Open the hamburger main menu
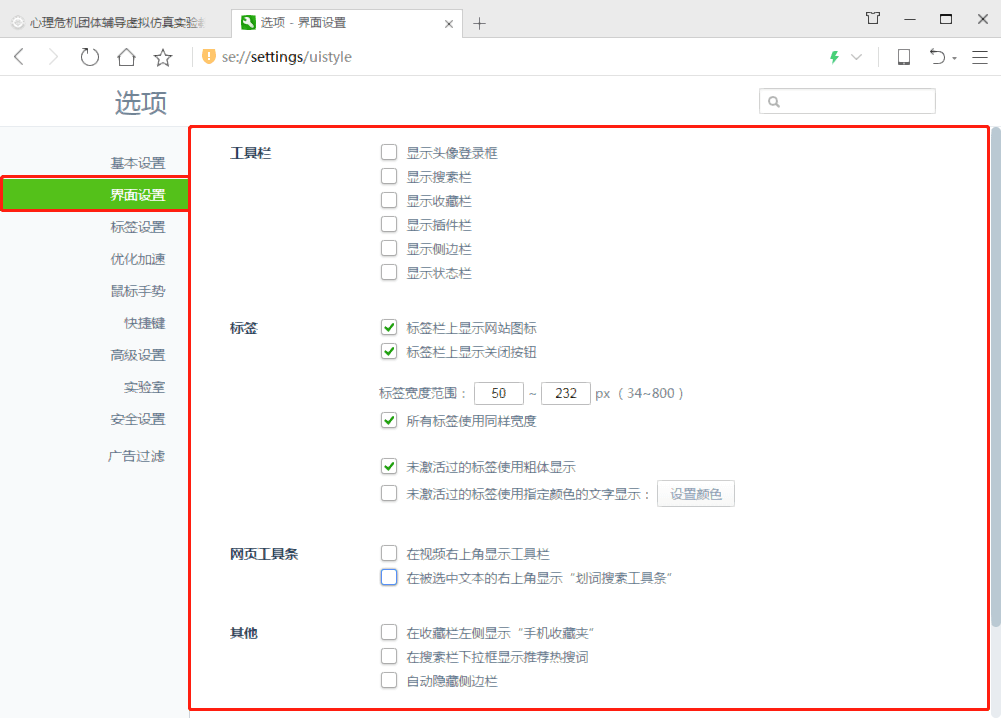This screenshot has height=718, width=1001. point(979,57)
